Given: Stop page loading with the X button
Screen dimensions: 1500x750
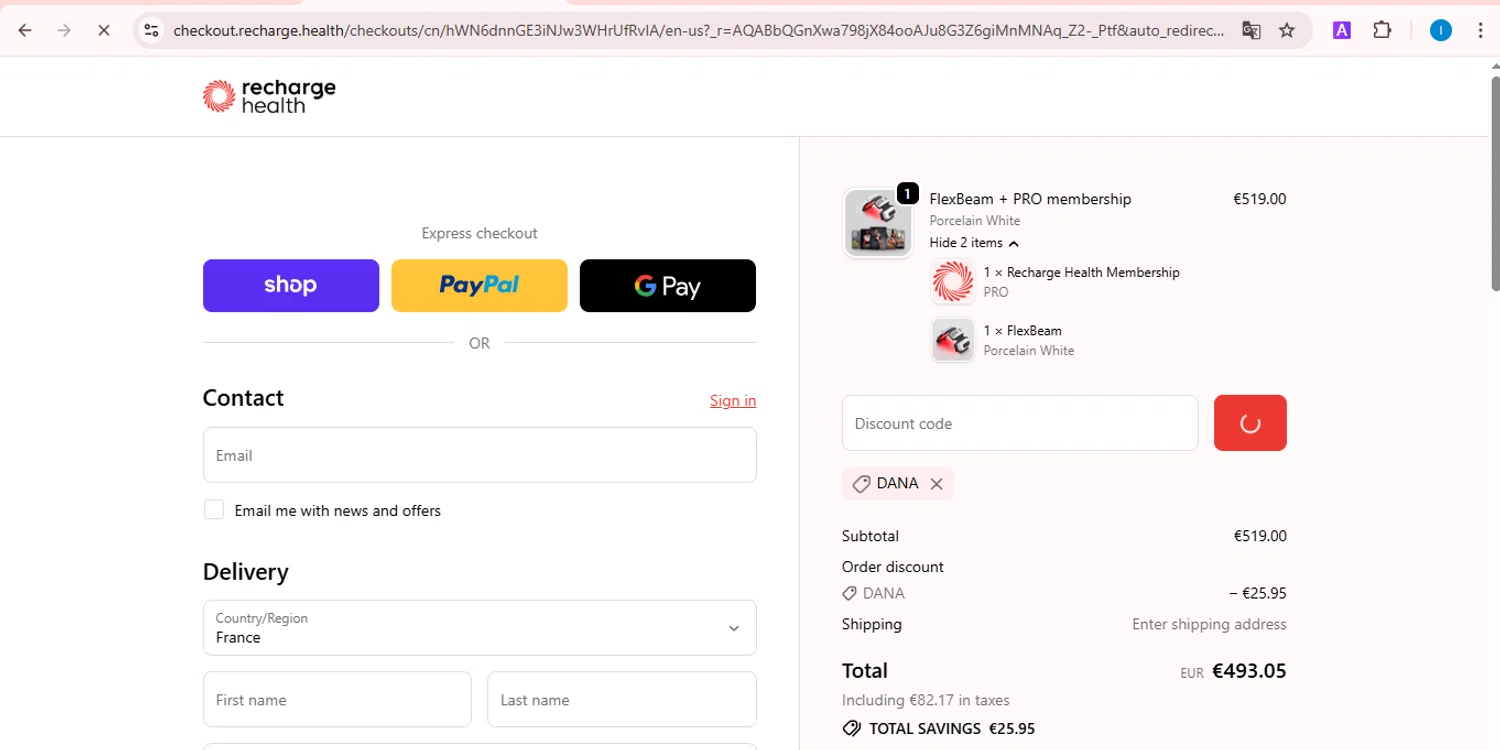Looking at the screenshot, I should pyautogui.click(x=103, y=30).
